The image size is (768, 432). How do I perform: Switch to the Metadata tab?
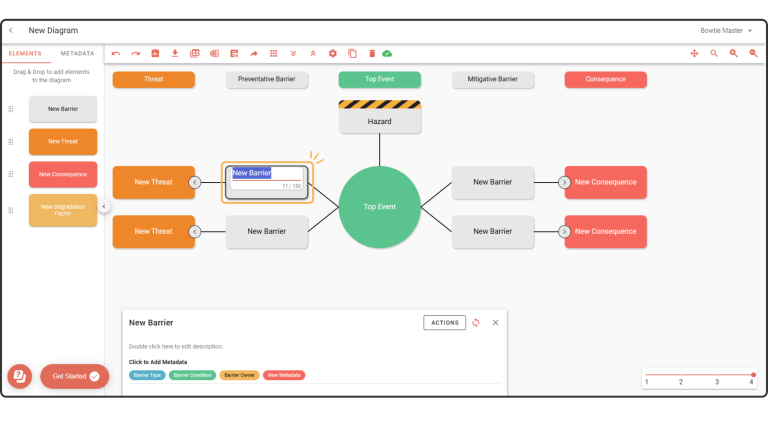pos(77,53)
